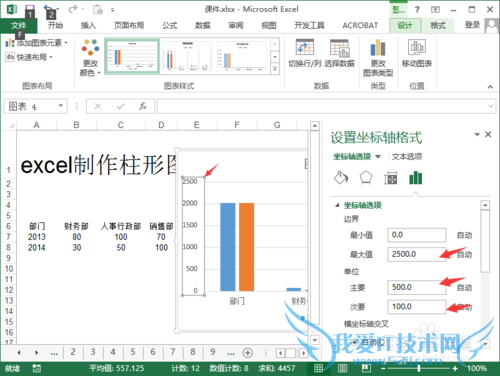Click next sheet navigation arrow
This screenshot has width=500, height=376.
point(36,353)
